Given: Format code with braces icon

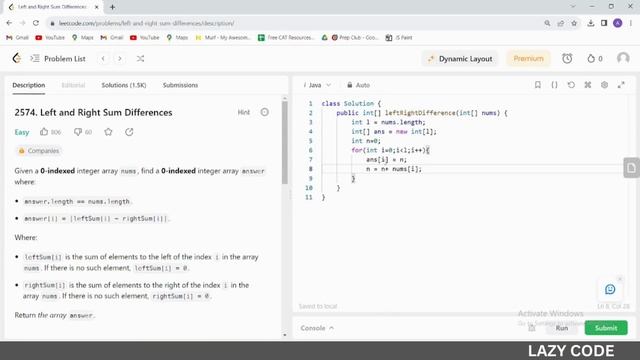Looking at the screenshot, I should (x=554, y=84).
